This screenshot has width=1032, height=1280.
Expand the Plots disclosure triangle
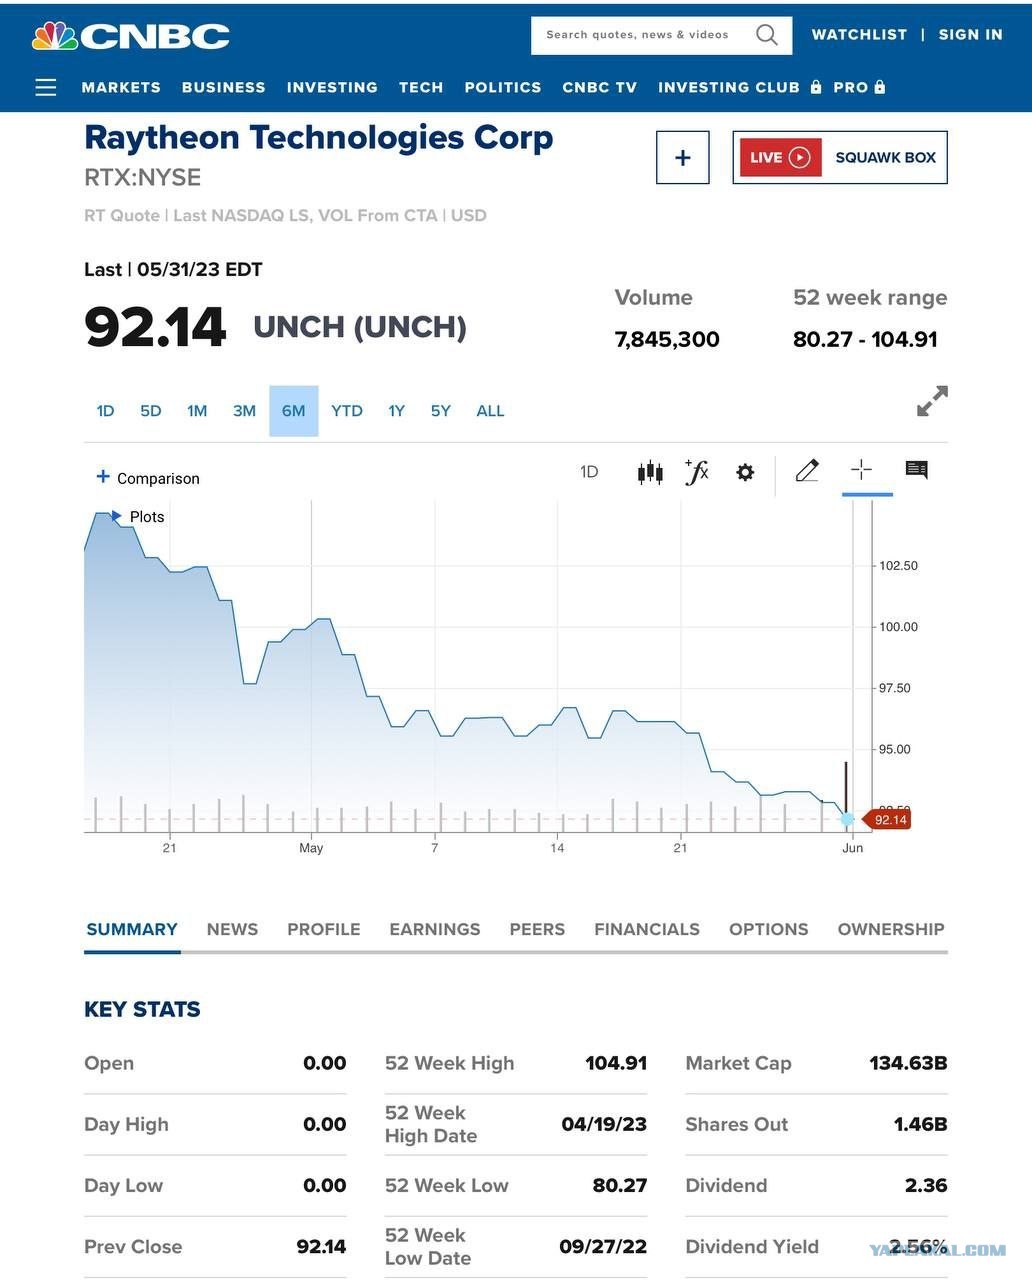[116, 516]
